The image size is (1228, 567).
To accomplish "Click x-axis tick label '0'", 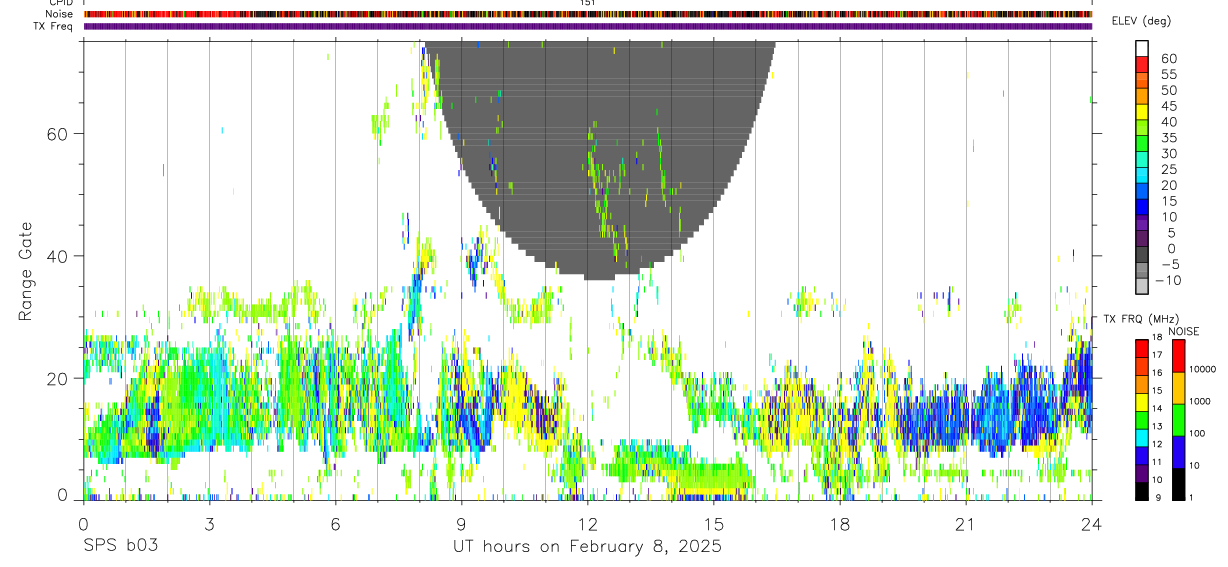I will tap(84, 525).
